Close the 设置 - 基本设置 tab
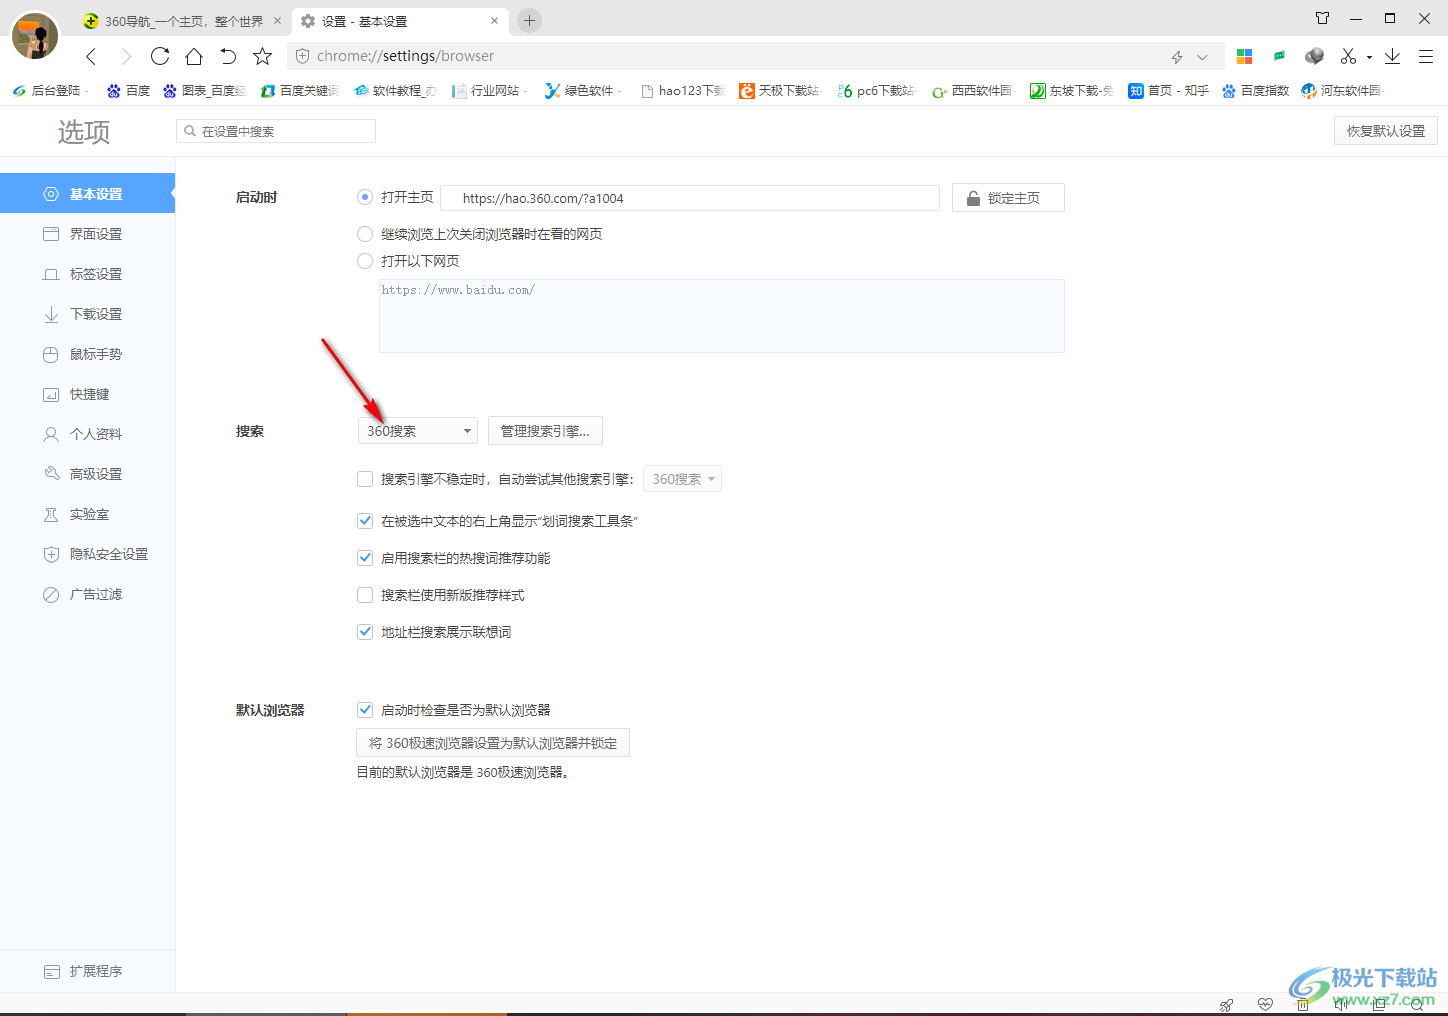Image resolution: width=1448 pixels, height=1016 pixels. point(494,20)
